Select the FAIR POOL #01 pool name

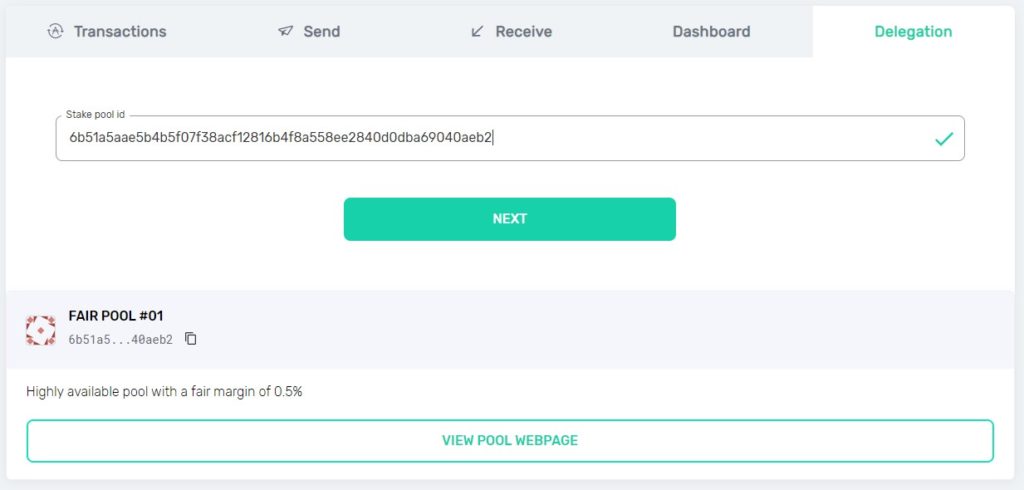pos(116,316)
